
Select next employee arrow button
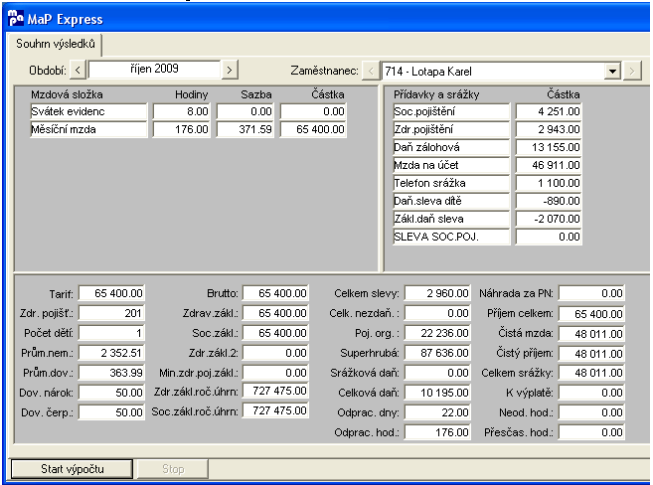pos(632,71)
